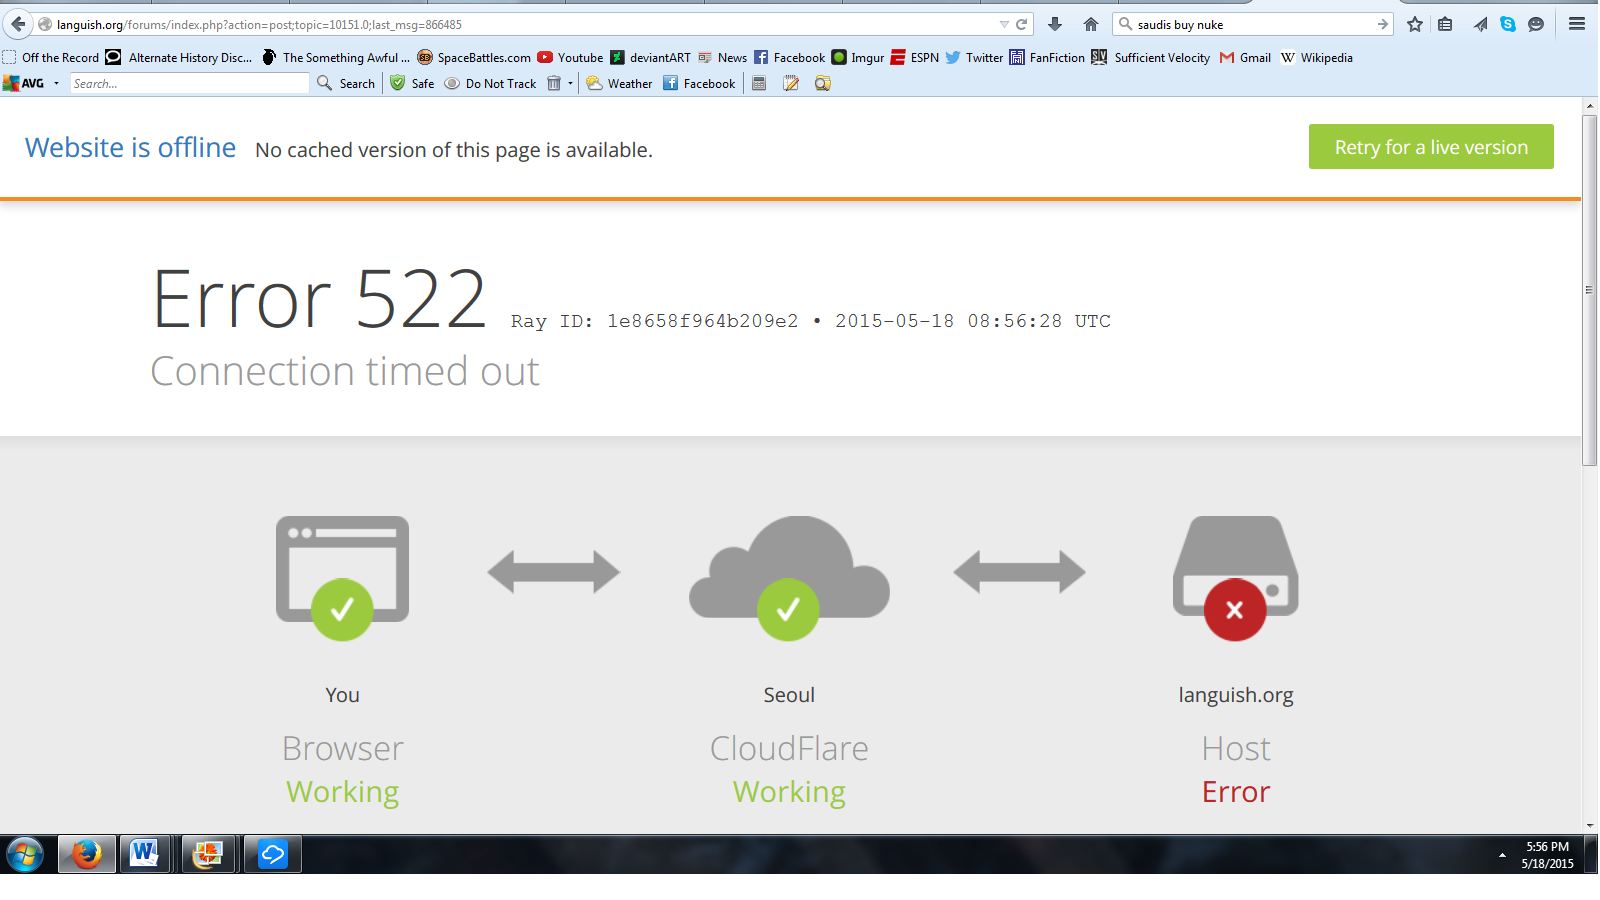Click the AVG Search button
The height and width of the screenshot is (900, 1600).
[346, 84]
